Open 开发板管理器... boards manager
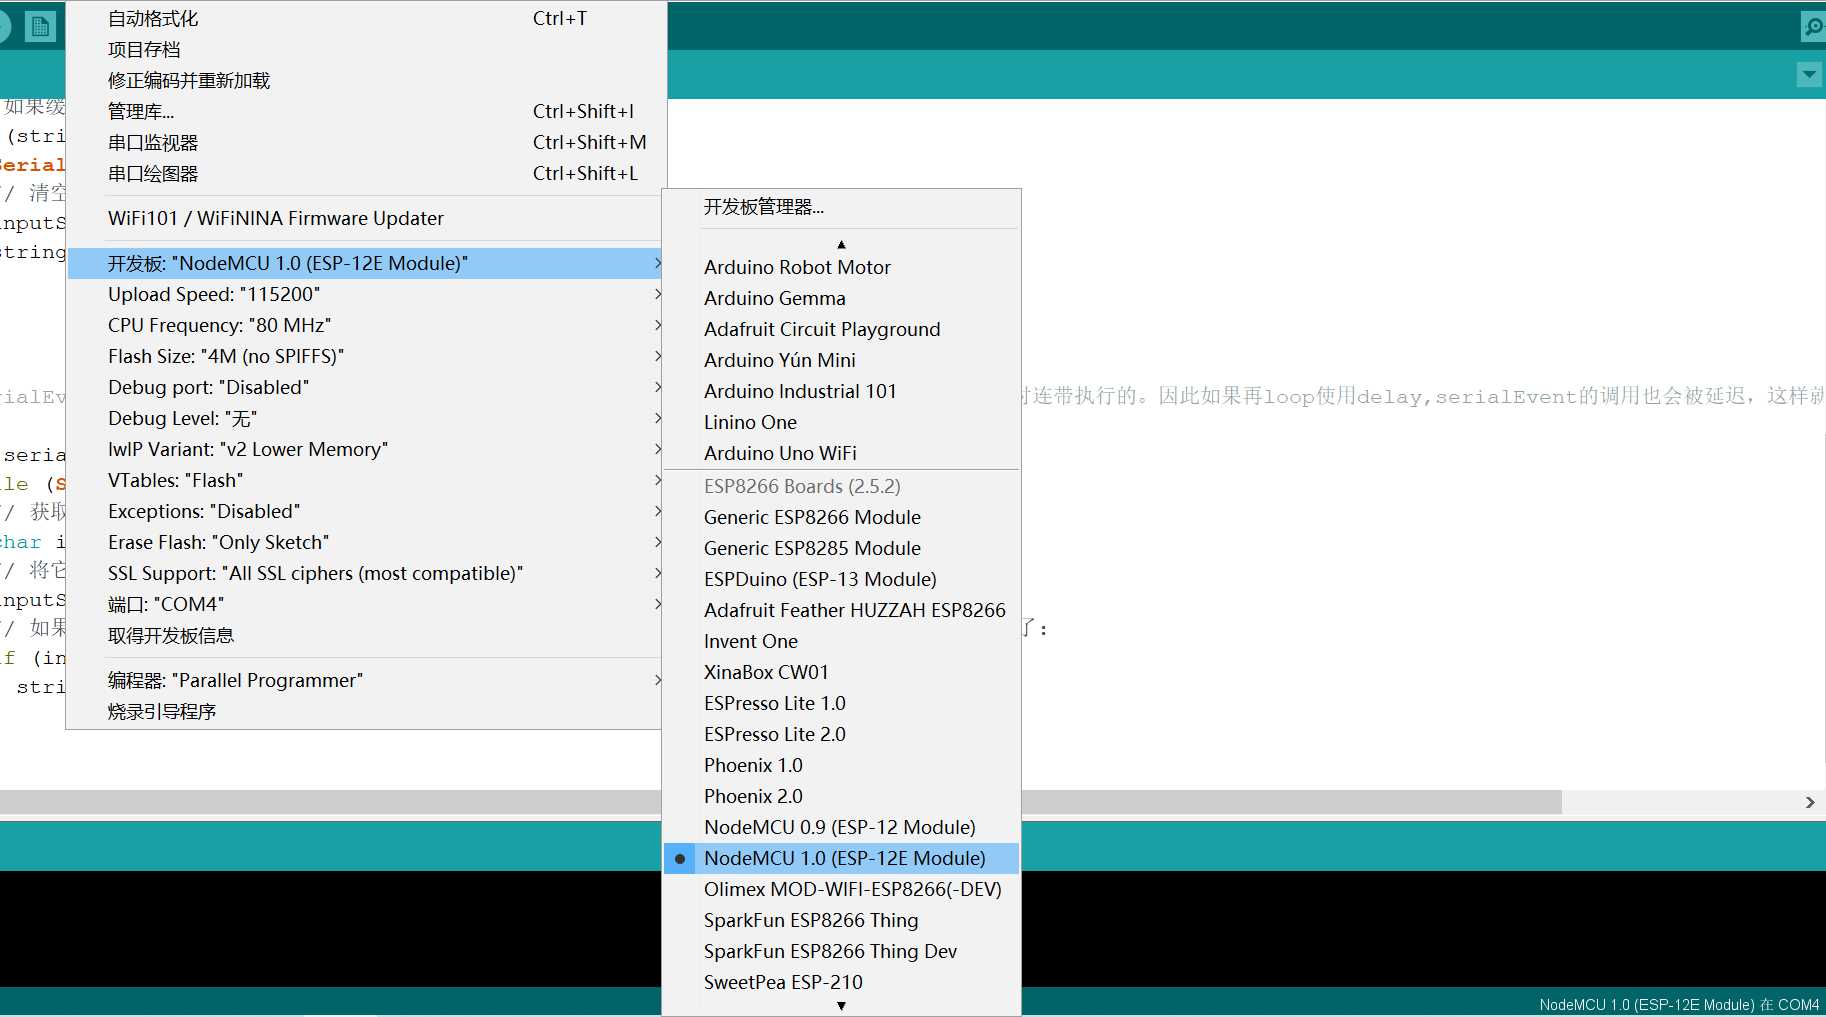 click(841, 207)
